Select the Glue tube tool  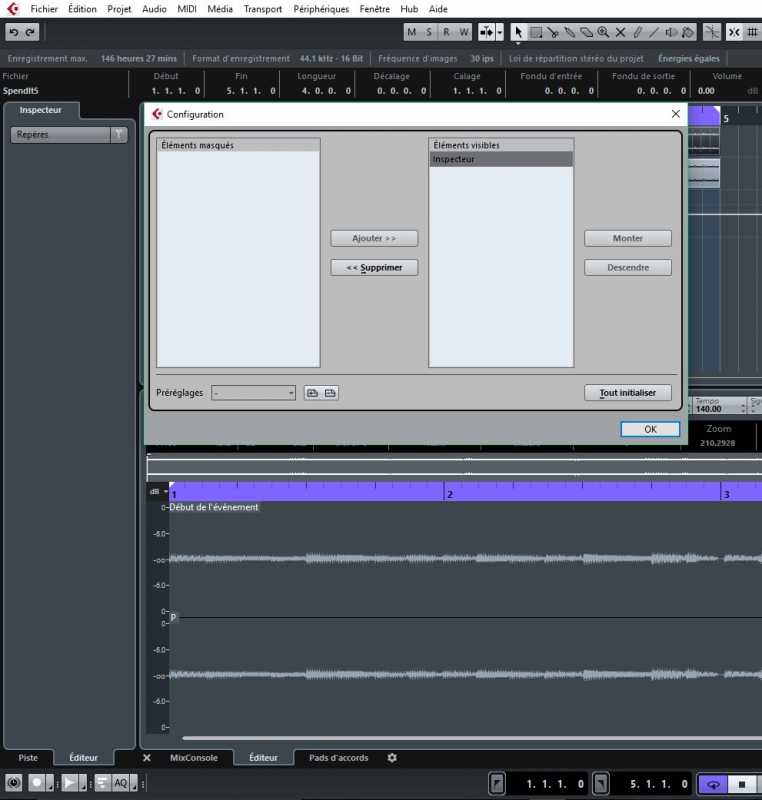coord(569,32)
